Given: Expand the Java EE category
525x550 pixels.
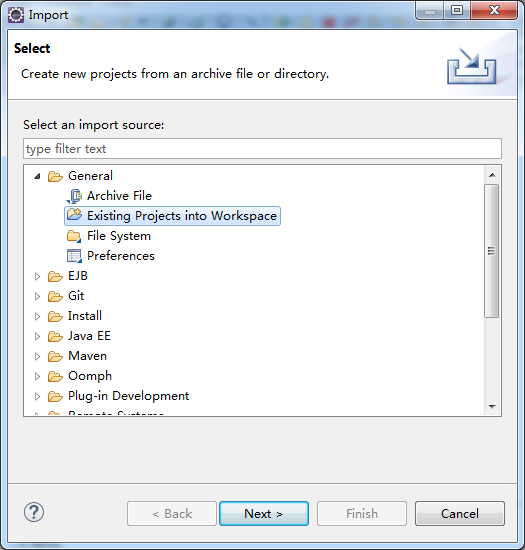Looking at the screenshot, I should pyautogui.click(x=37, y=336).
